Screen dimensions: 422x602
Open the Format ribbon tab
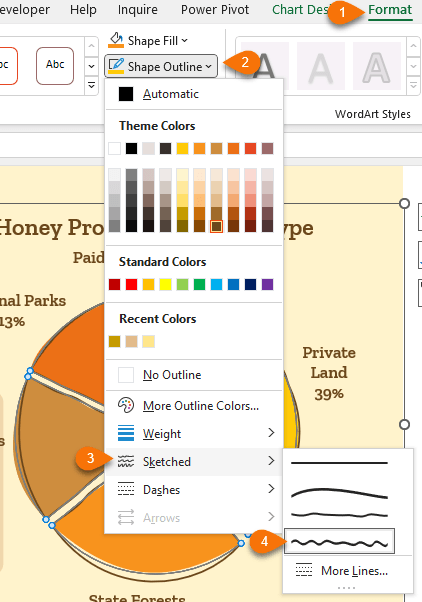390,10
